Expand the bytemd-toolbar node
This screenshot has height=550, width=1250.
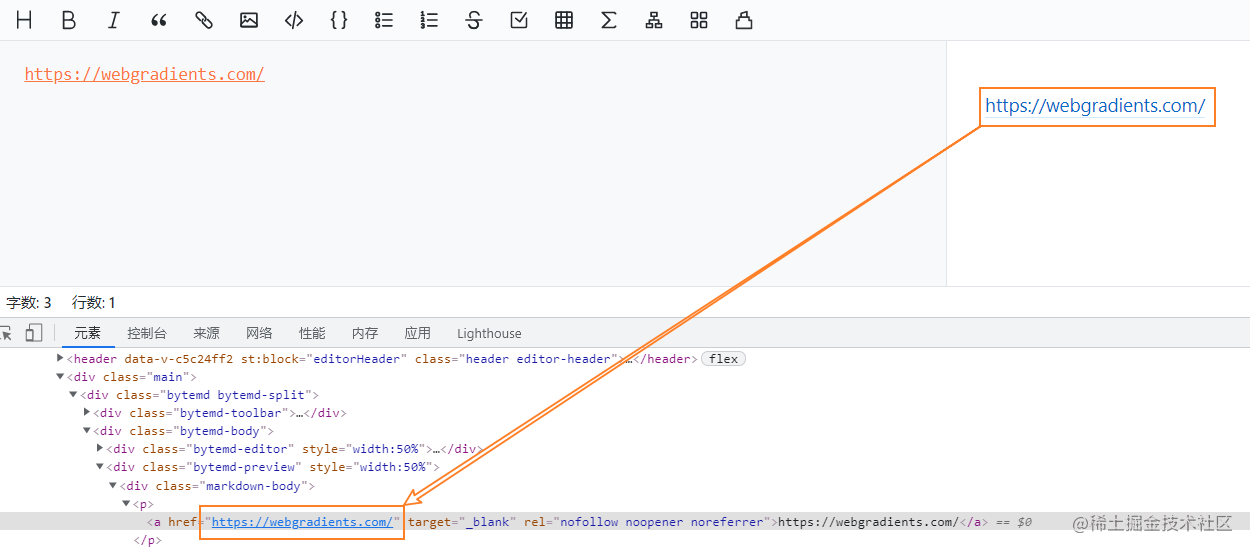(x=87, y=412)
